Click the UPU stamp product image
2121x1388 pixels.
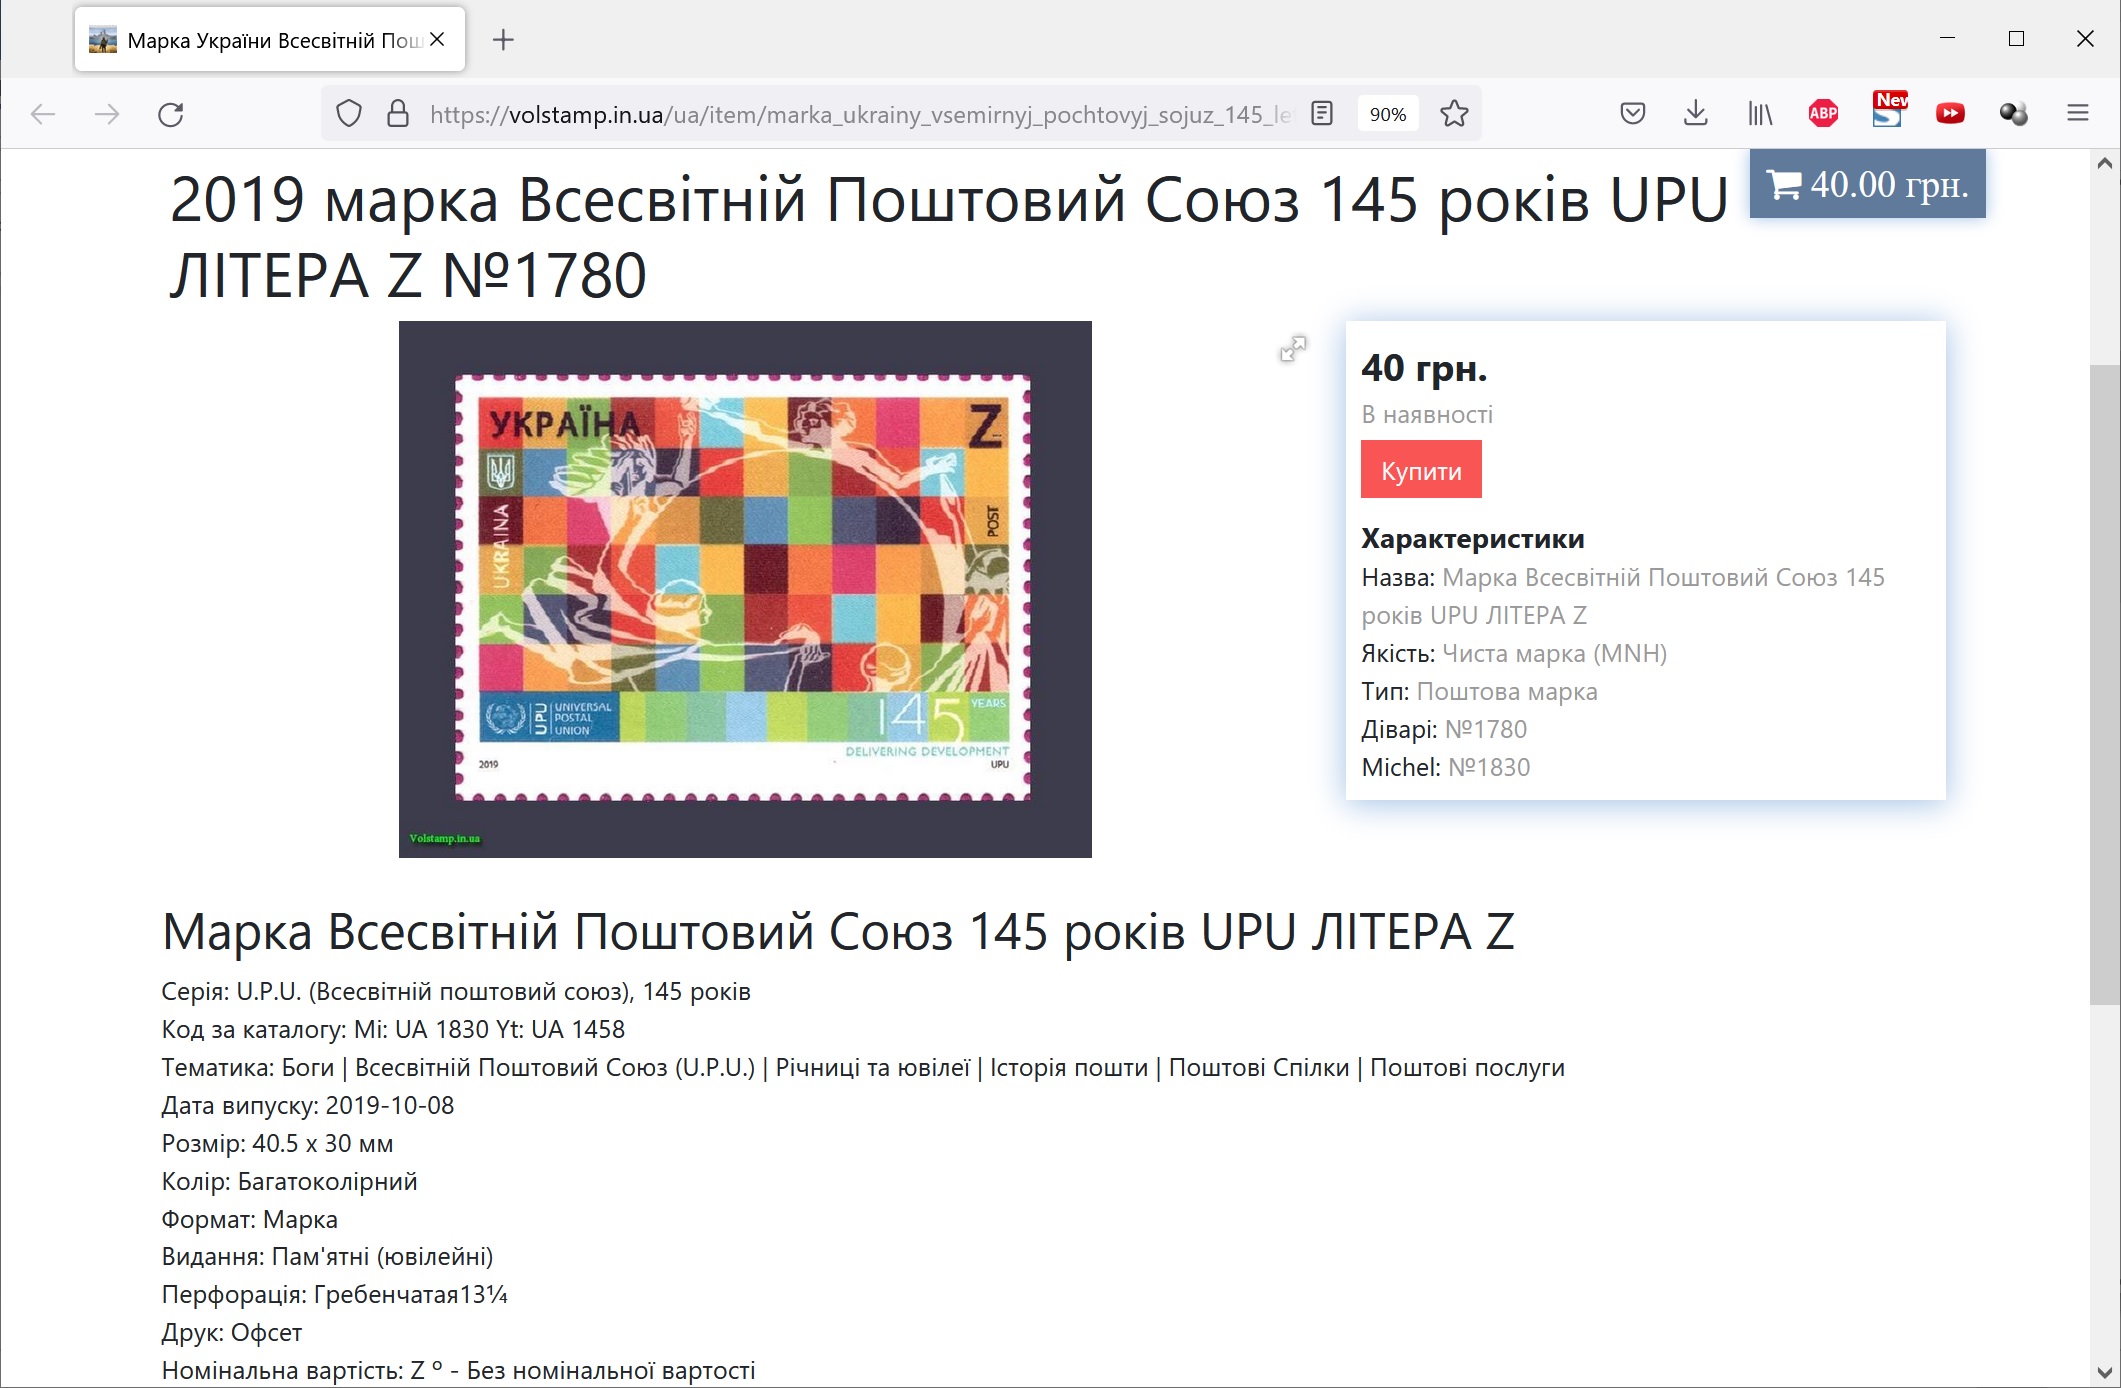(x=744, y=588)
